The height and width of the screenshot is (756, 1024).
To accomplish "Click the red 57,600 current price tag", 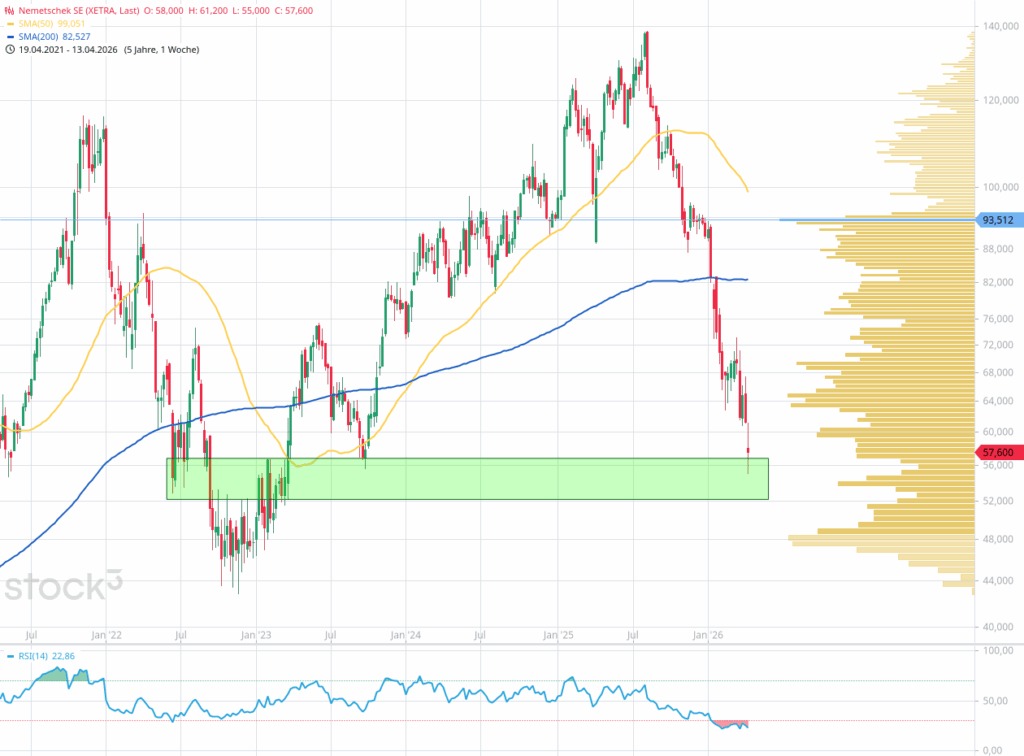I will point(997,452).
